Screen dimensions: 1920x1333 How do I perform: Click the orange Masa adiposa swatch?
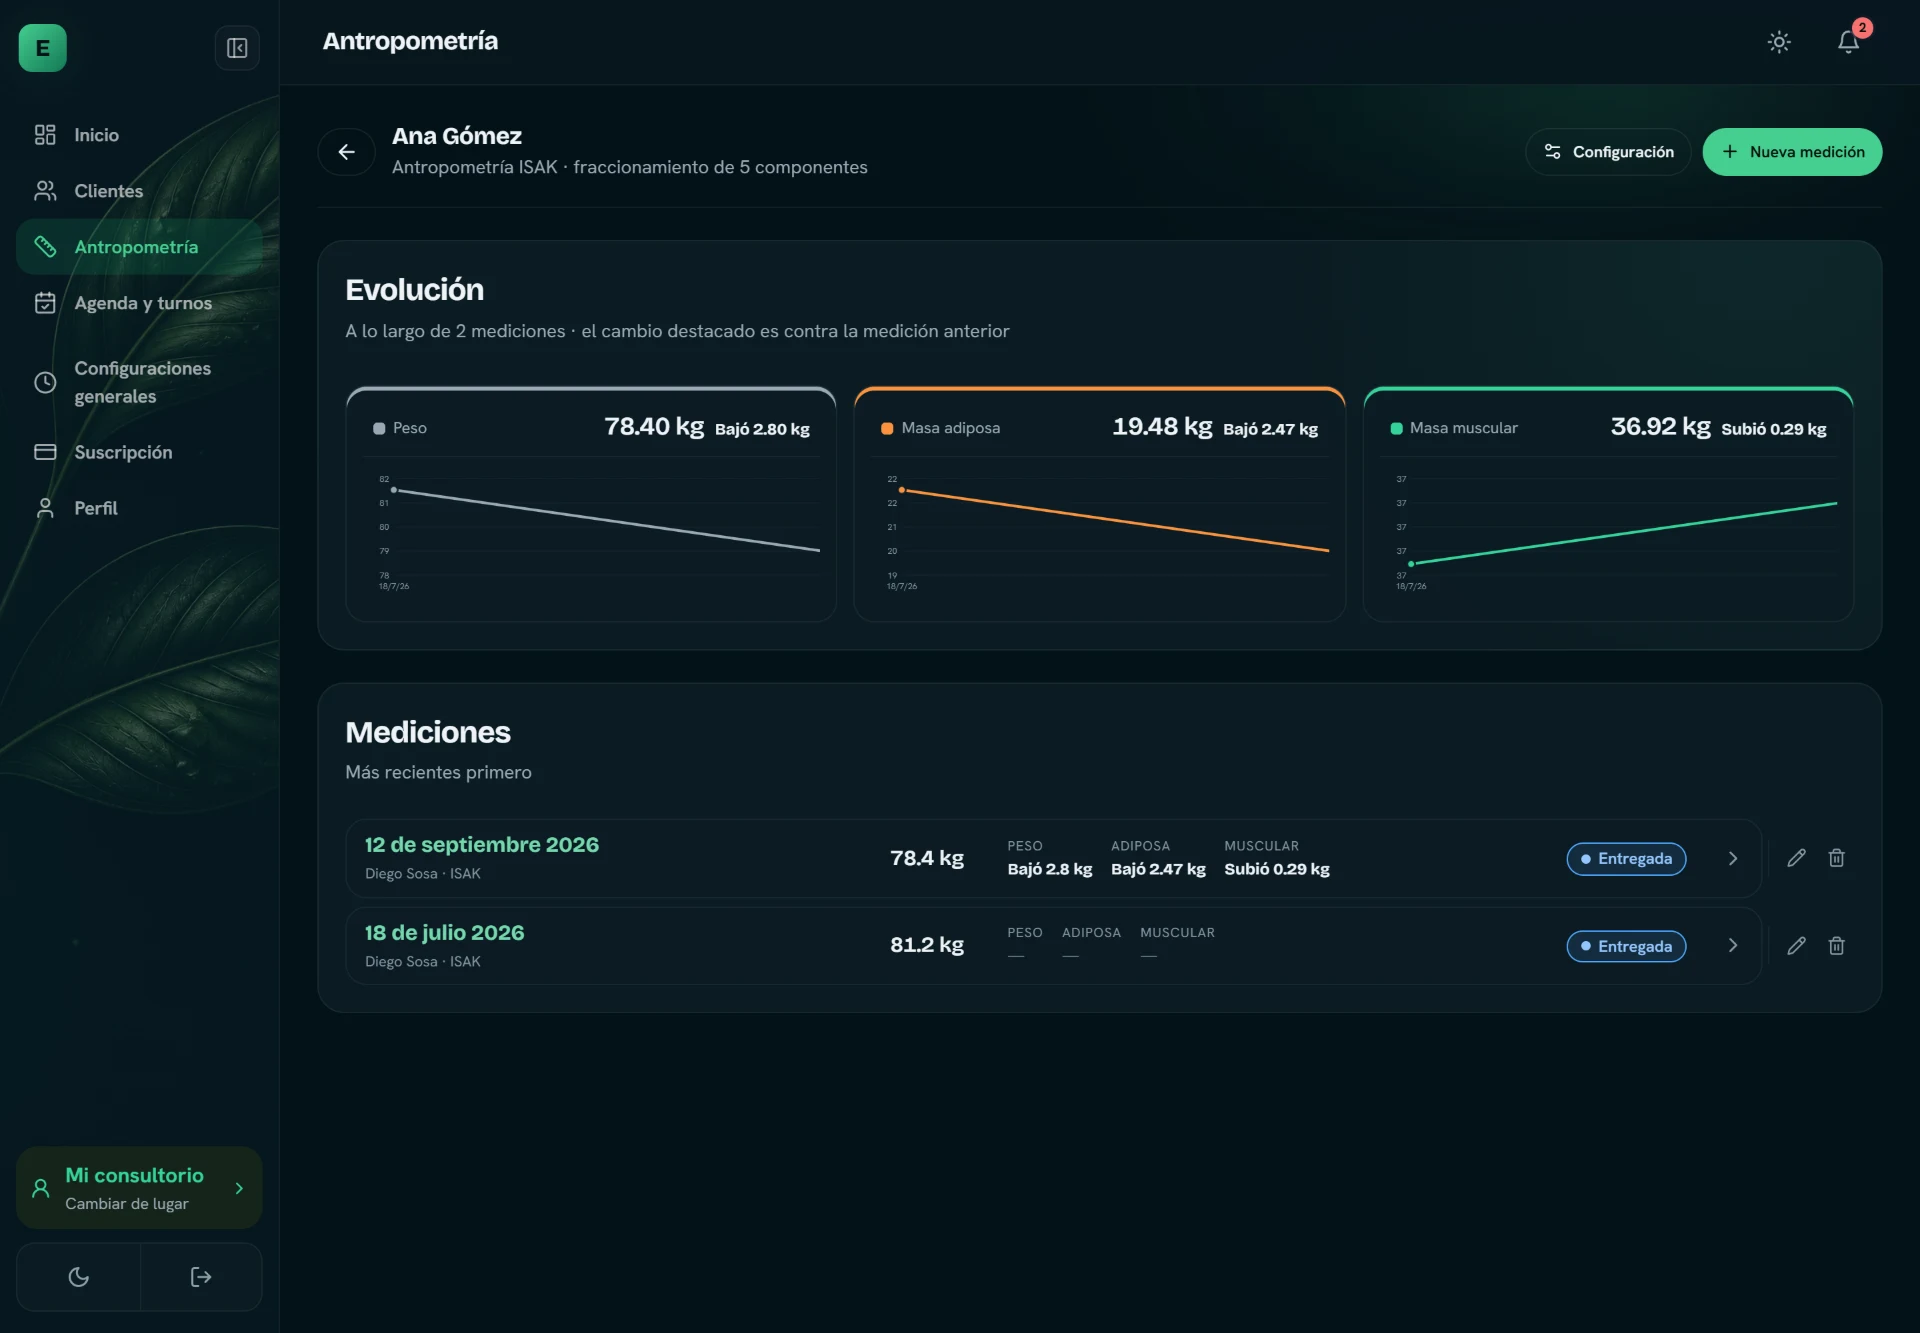pyautogui.click(x=887, y=428)
